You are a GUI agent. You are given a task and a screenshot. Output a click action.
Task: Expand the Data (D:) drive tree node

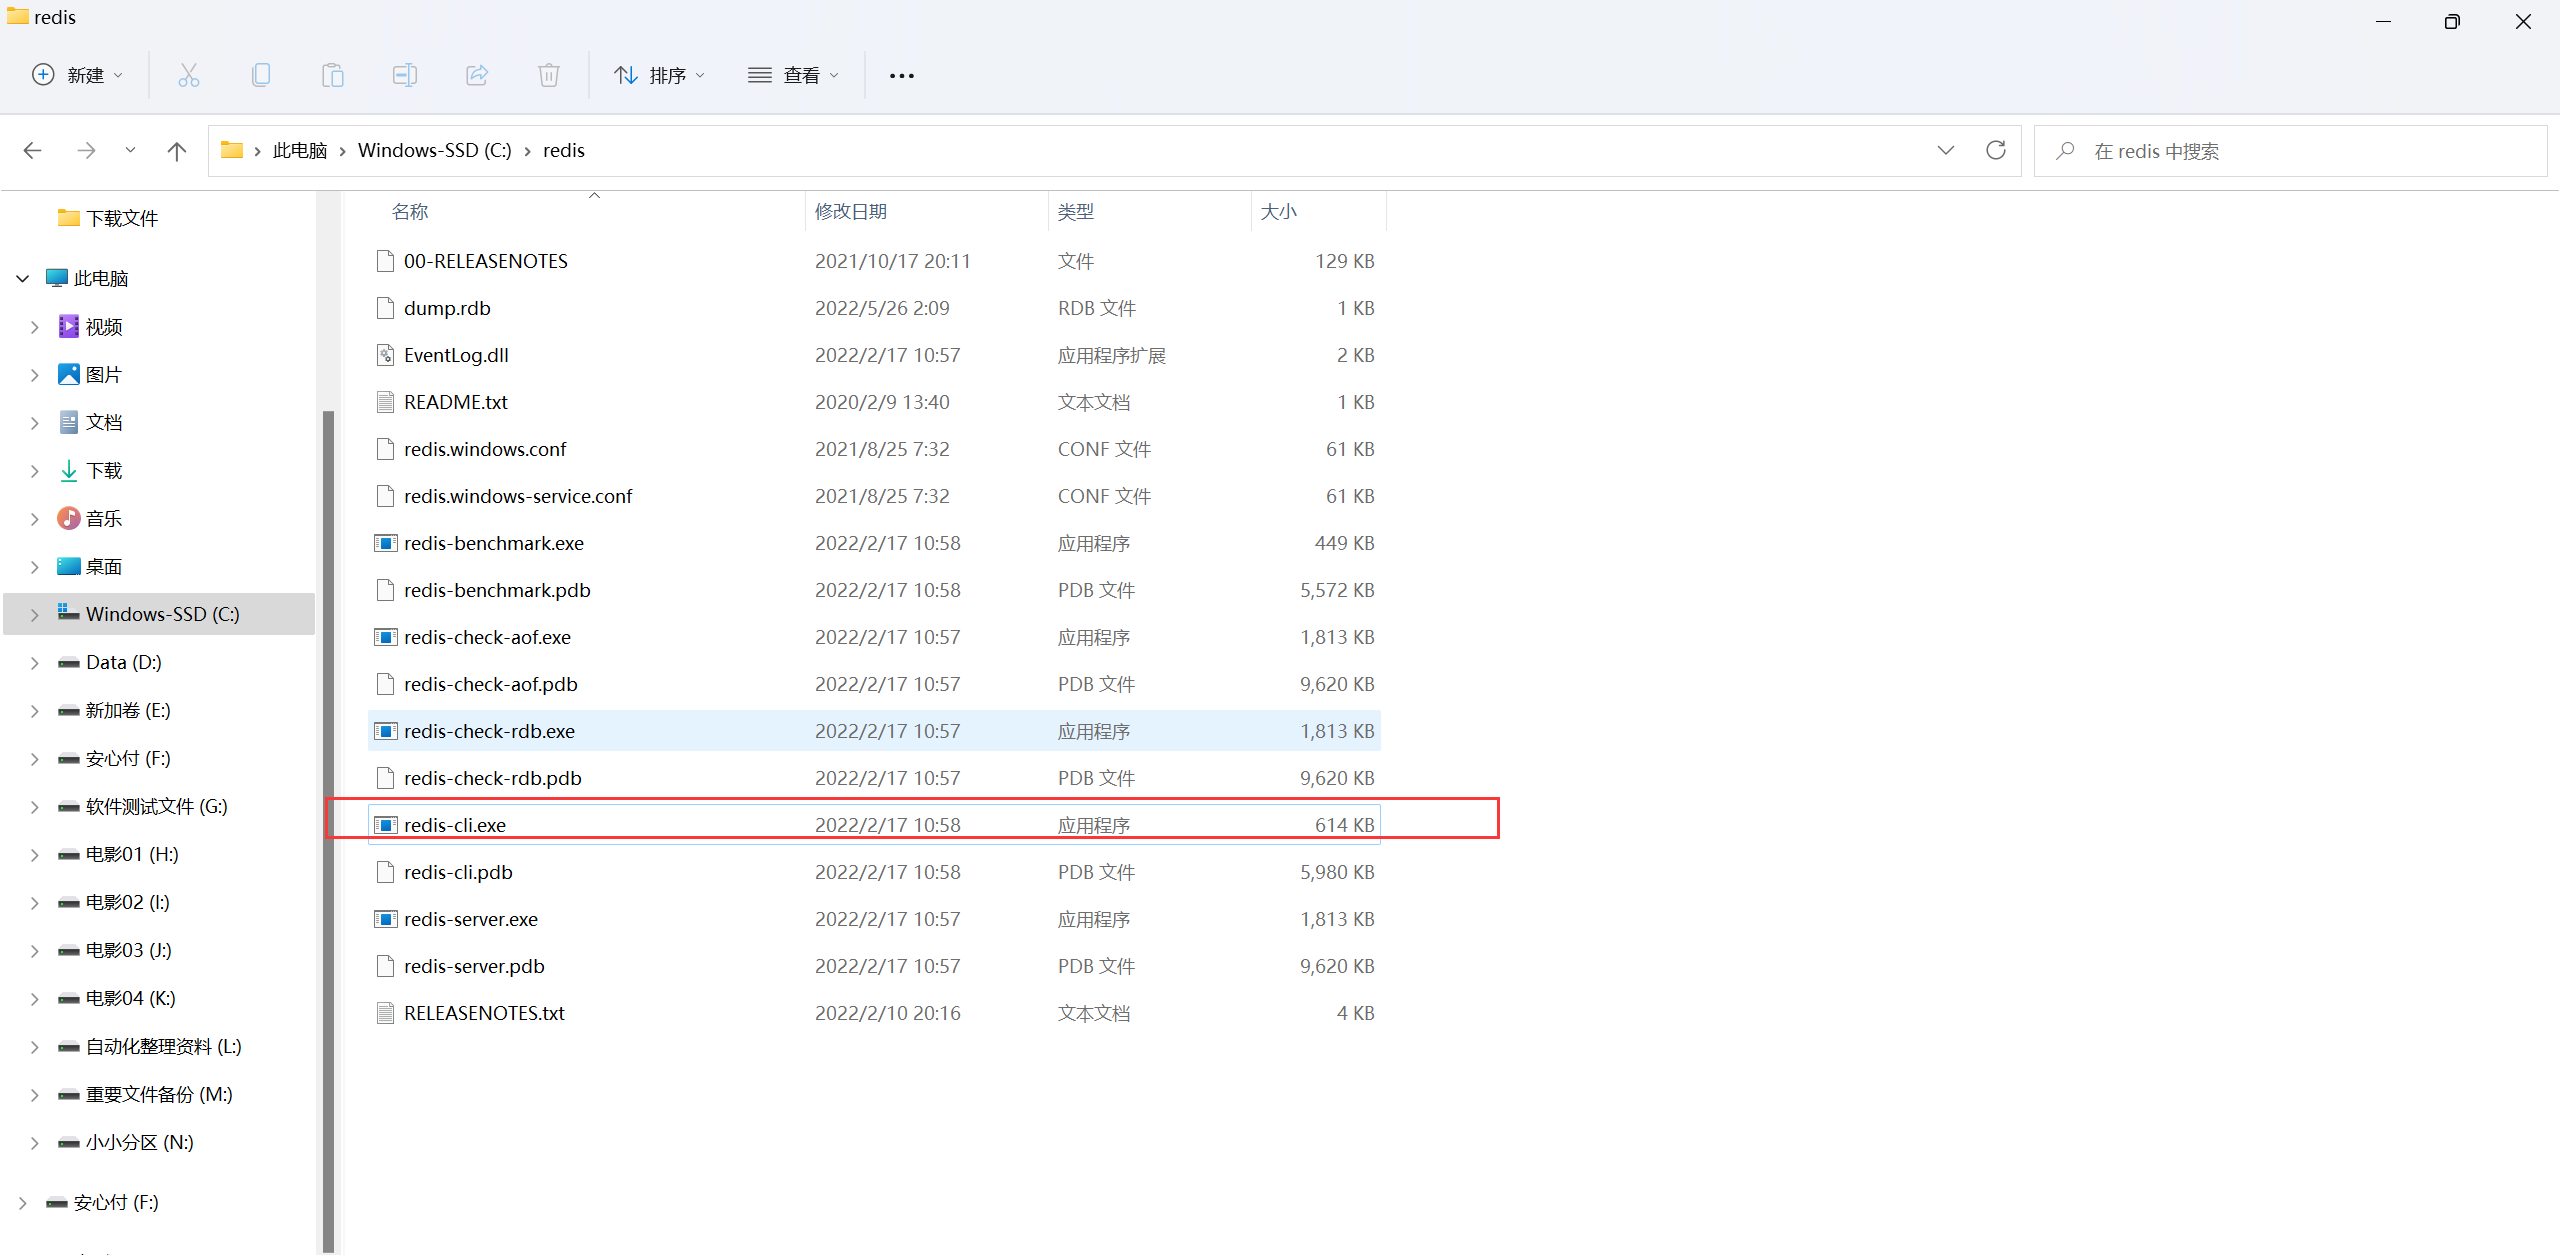tap(35, 663)
